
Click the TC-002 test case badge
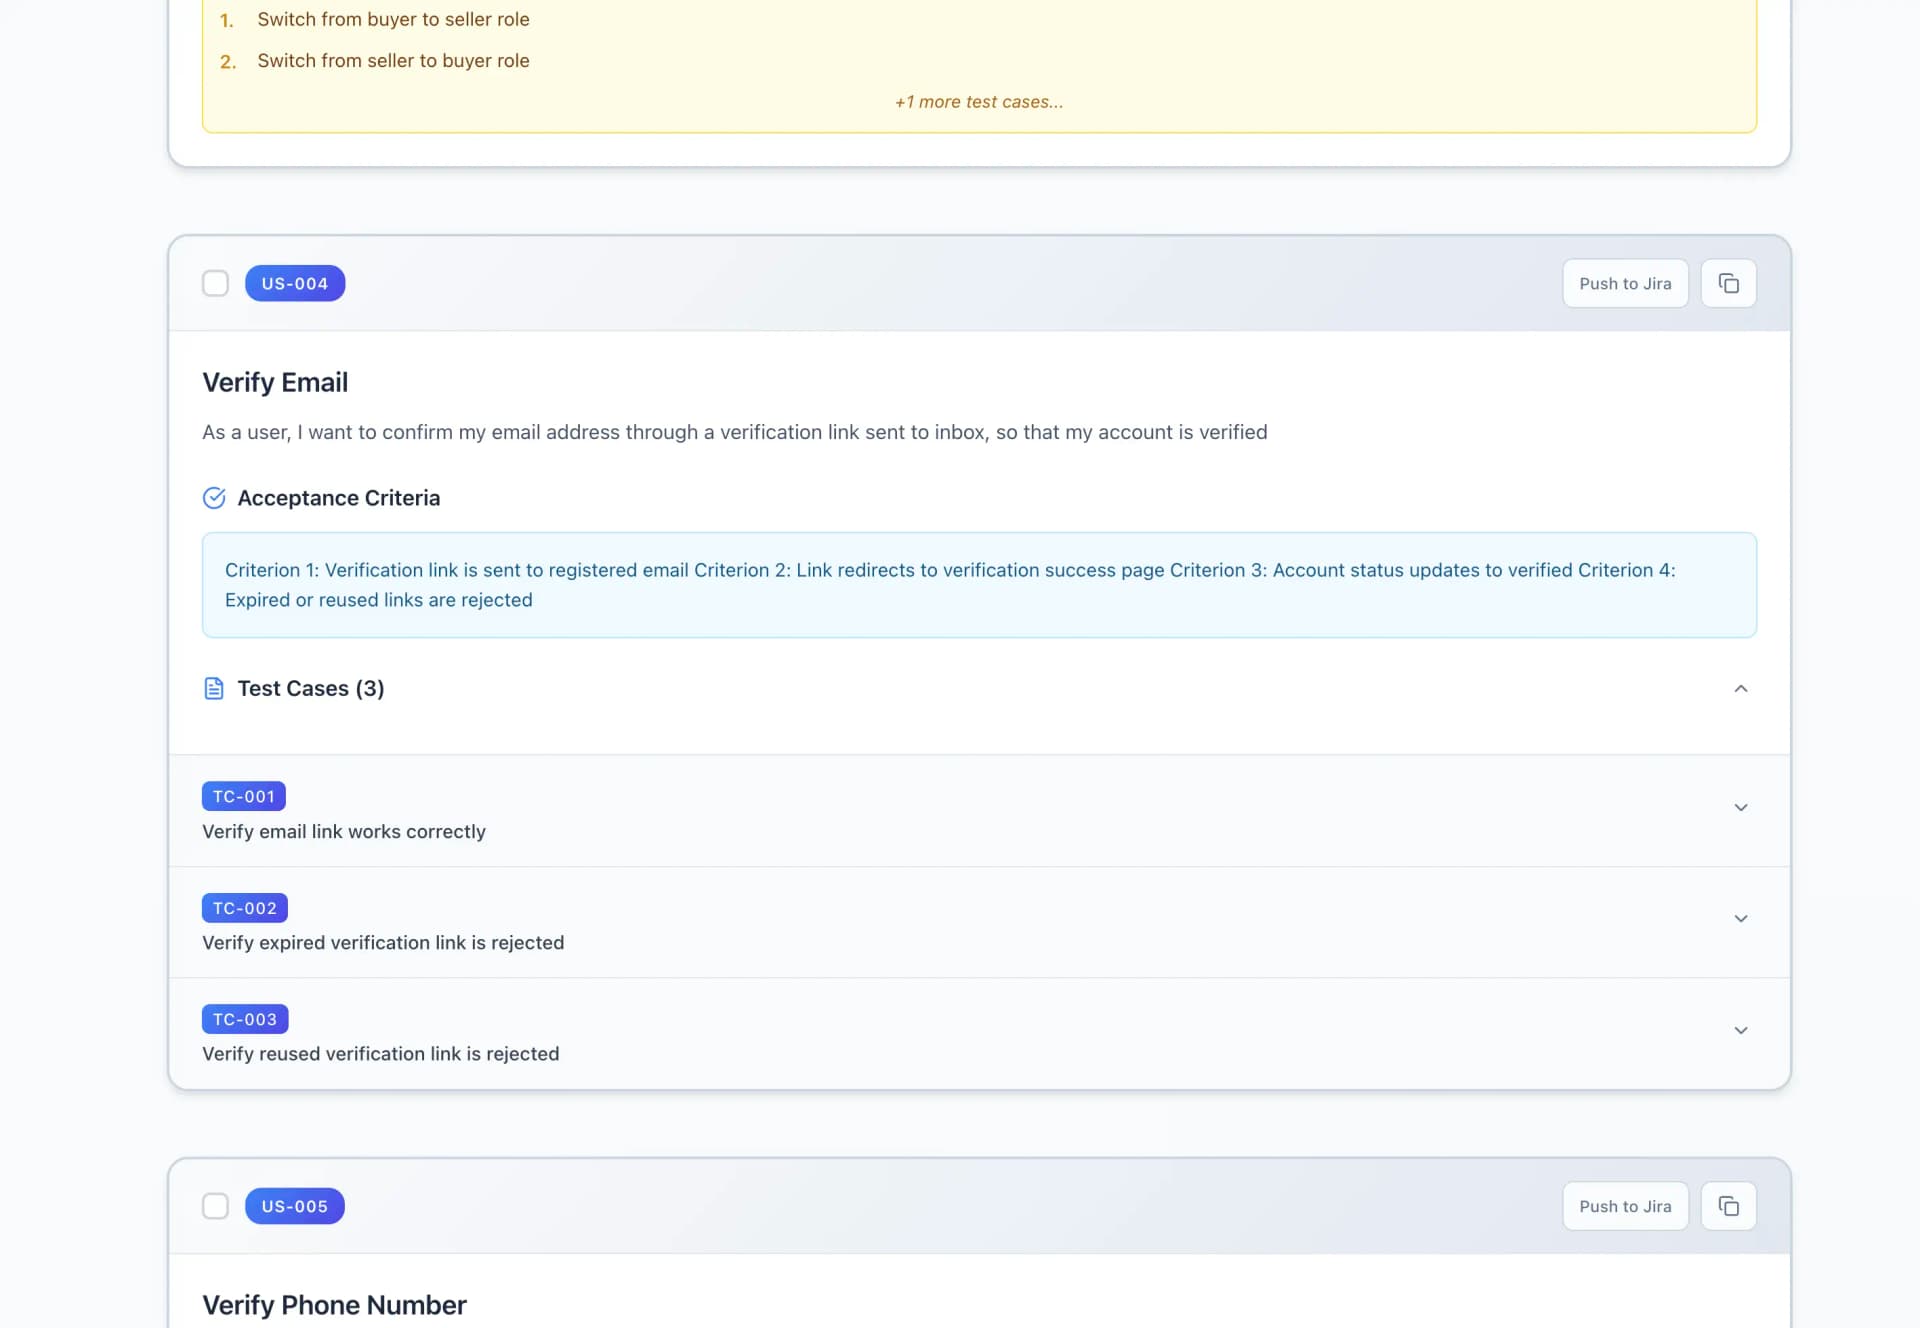point(245,908)
